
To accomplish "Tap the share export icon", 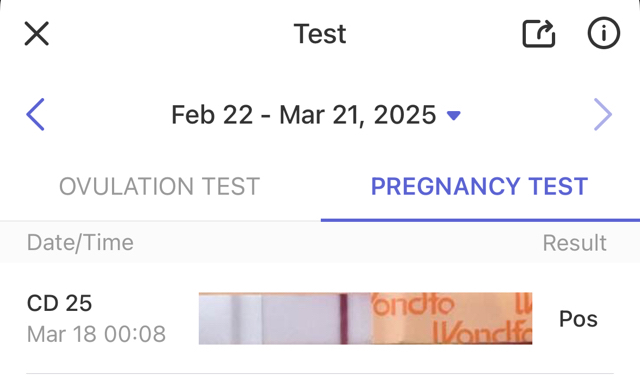I will [x=539, y=33].
